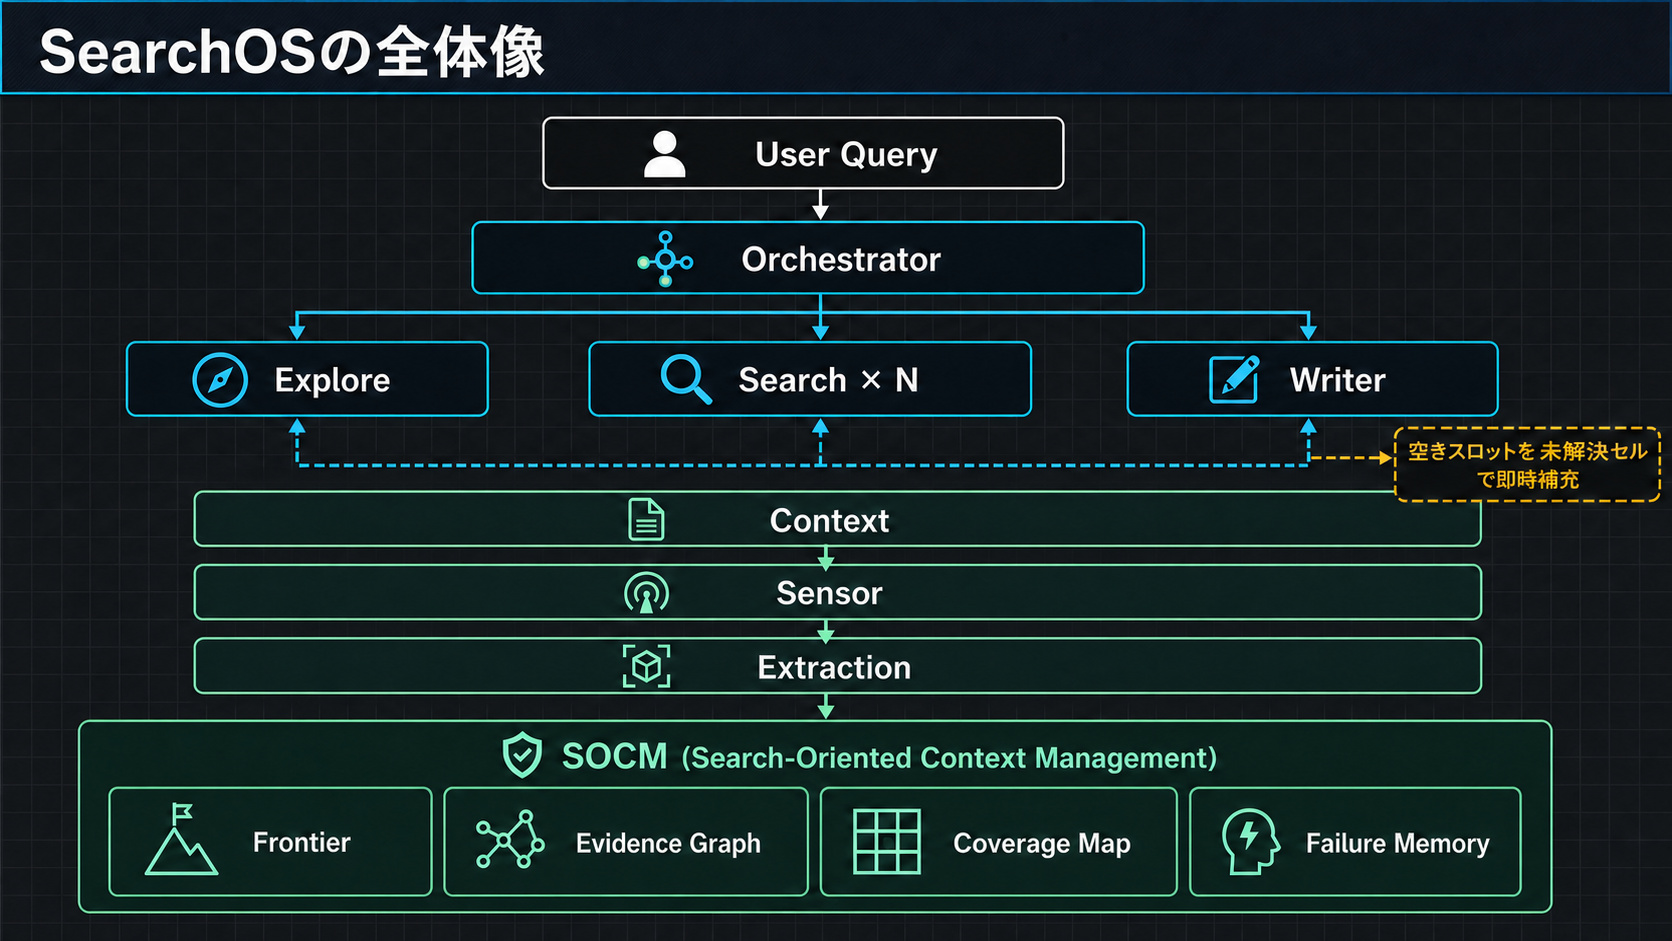Click the head lightning icon in Failure Memory

click(1251, 842)
